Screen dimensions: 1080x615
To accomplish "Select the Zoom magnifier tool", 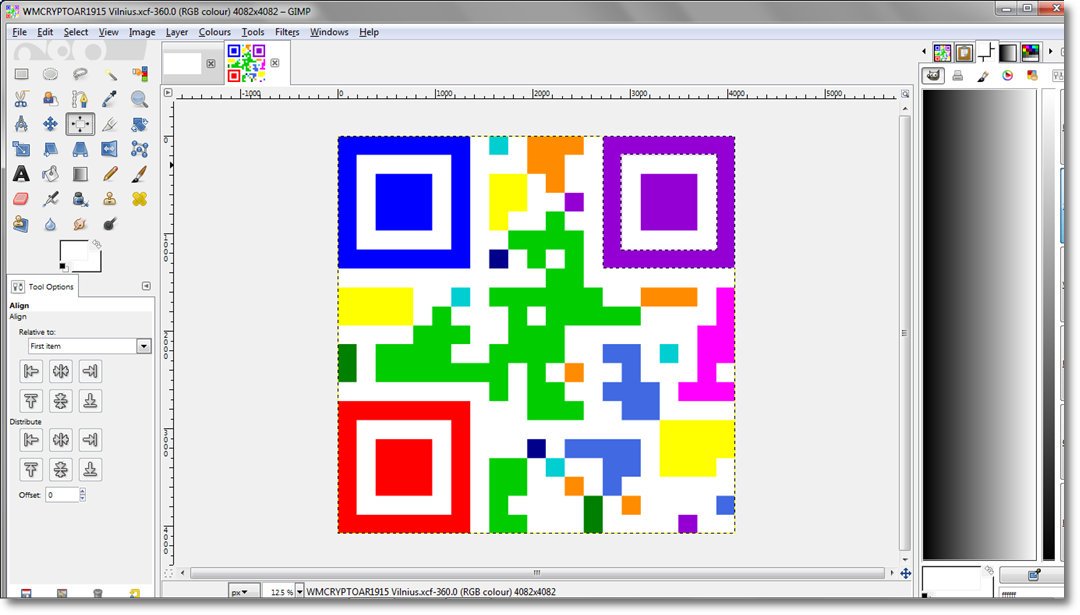I will (139, 99).
